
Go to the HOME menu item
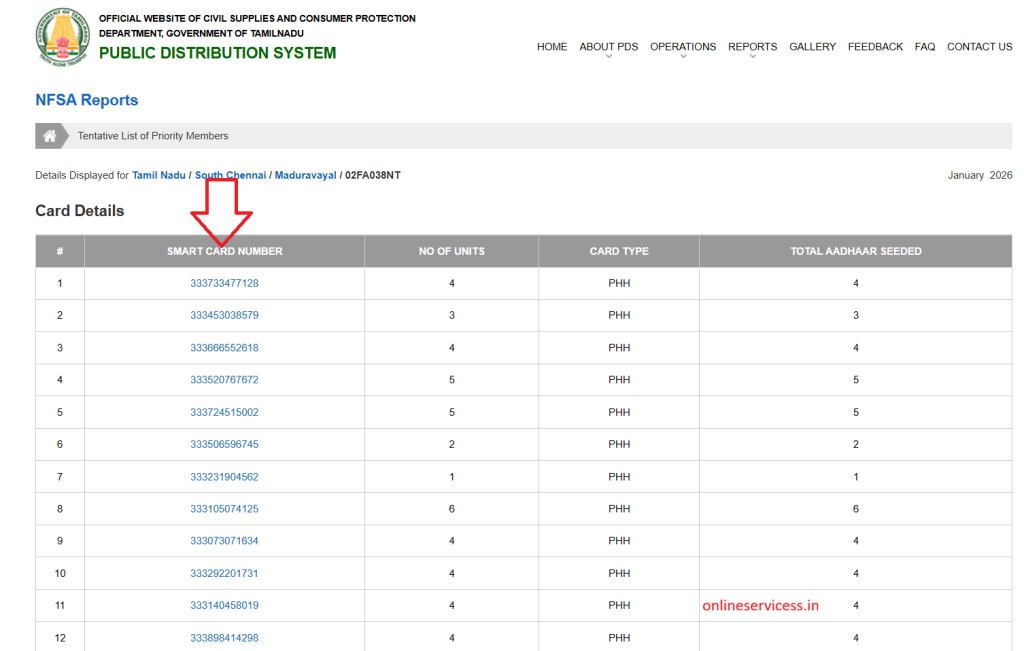pos(552,47)
